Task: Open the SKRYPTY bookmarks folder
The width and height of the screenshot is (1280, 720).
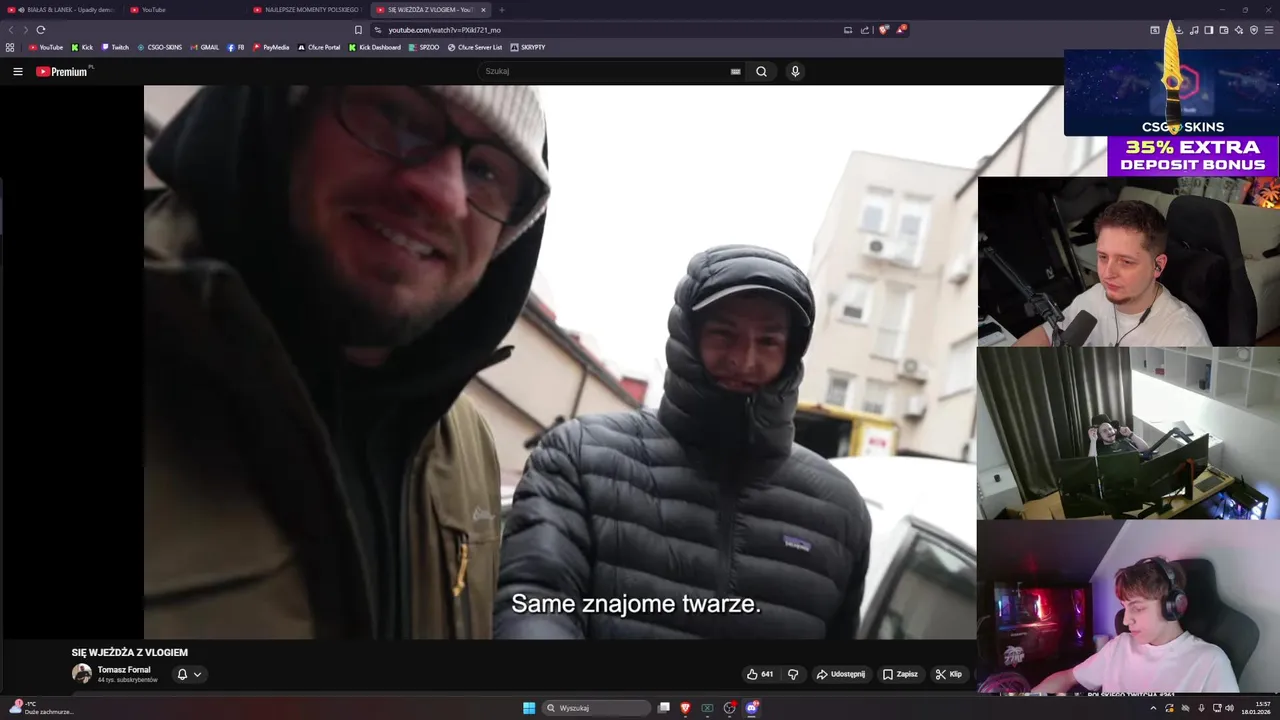Action: 528,47
